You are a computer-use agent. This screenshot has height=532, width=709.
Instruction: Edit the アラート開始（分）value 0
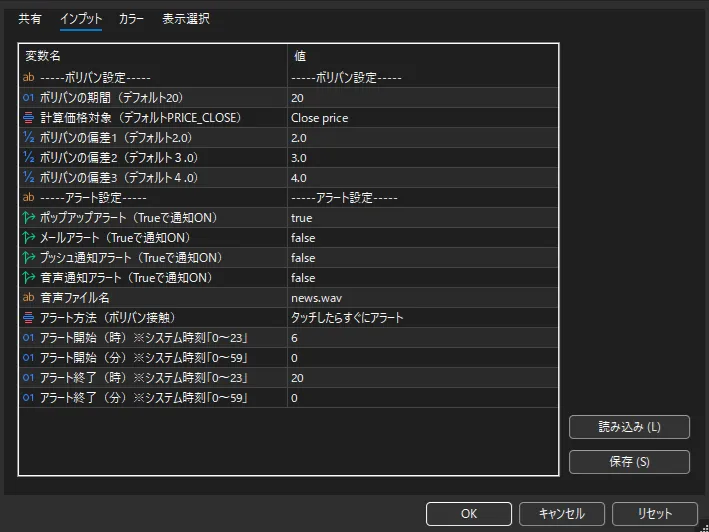[x=423, y=358]
